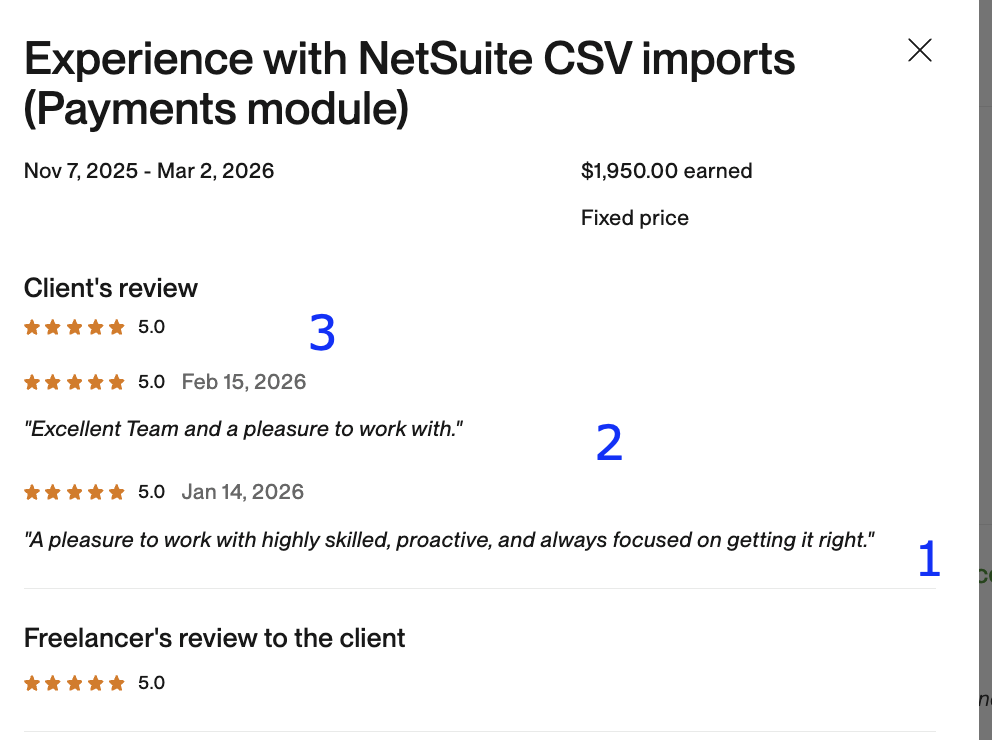Click the "highly skilled, proactive" review quote

click(449, 540)
